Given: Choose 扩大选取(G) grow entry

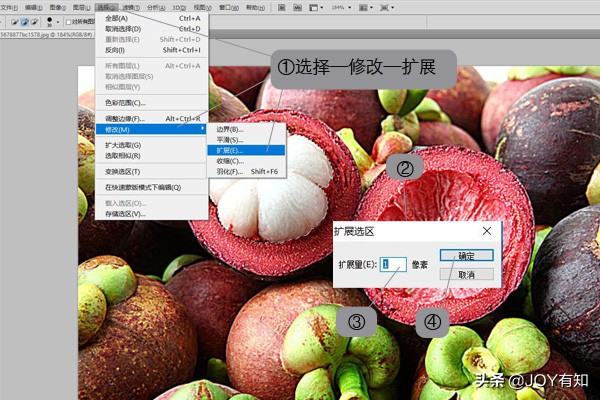Looking at the screenshot, I should point(152,145).
